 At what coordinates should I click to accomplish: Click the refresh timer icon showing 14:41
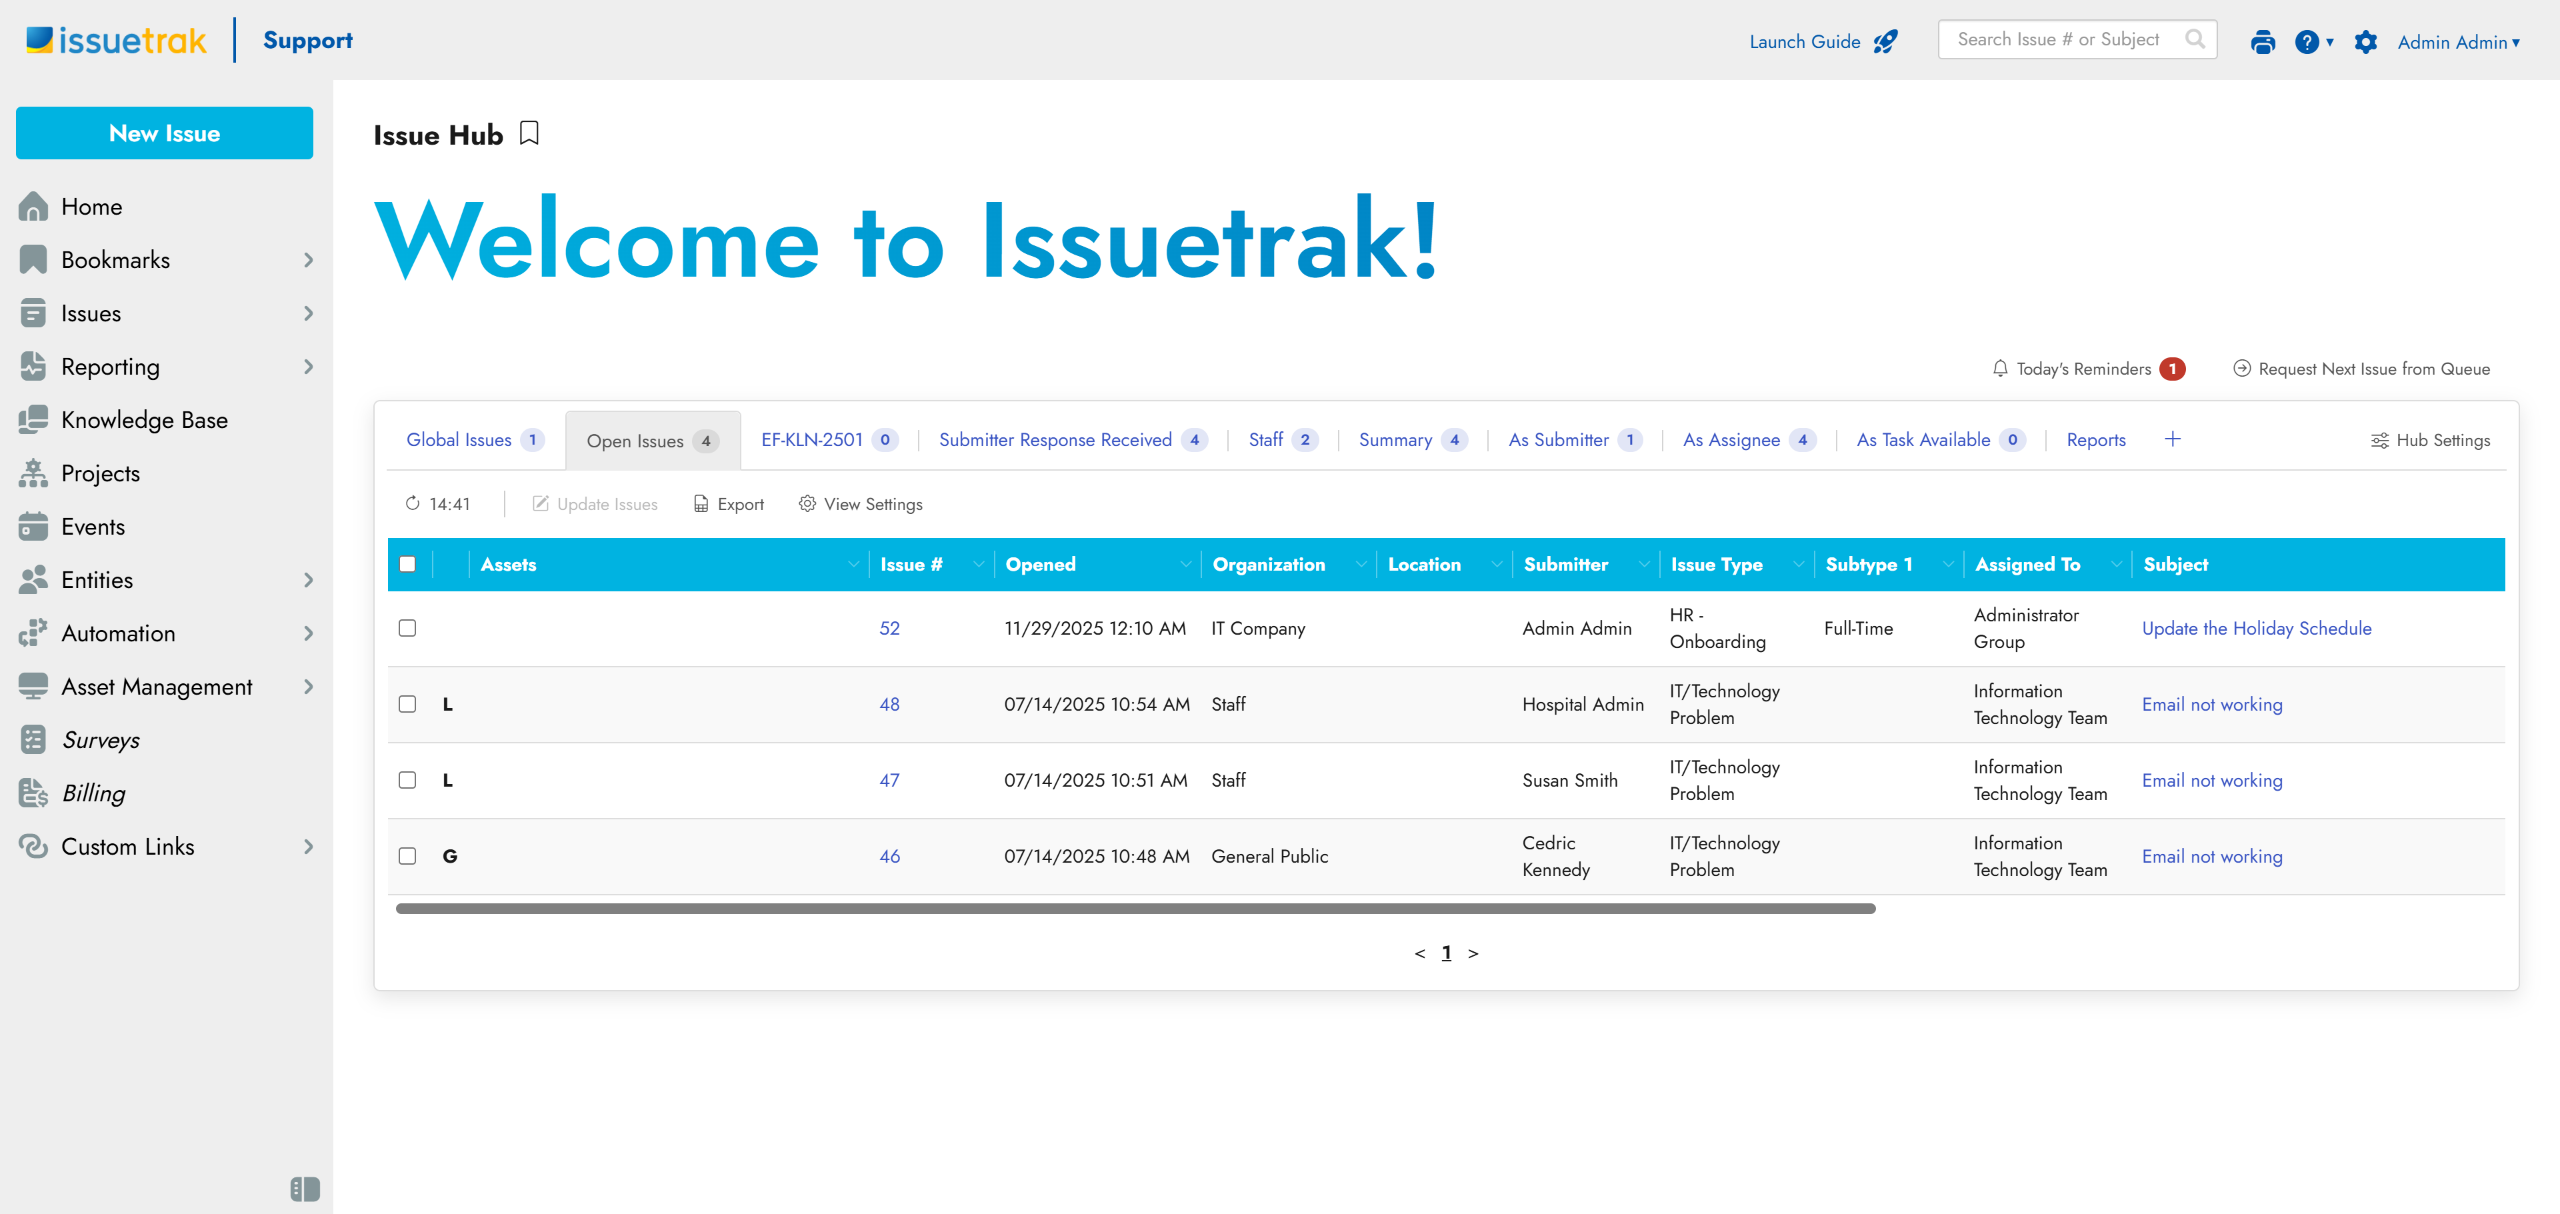412,503
